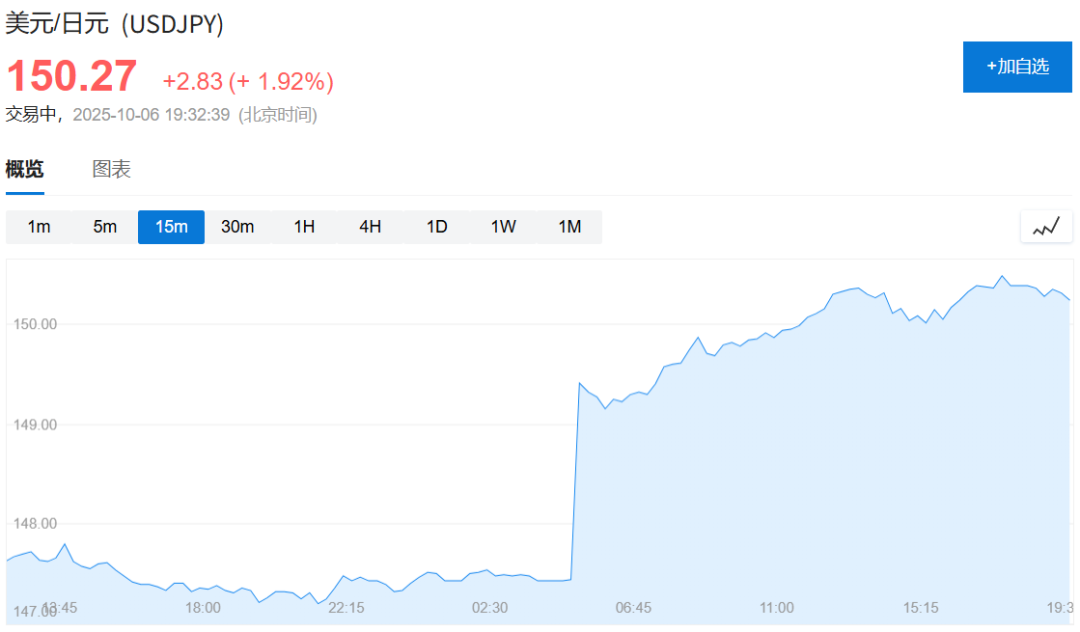
Task: Click the 22:15 time axis label
Action: click(346, 608)
